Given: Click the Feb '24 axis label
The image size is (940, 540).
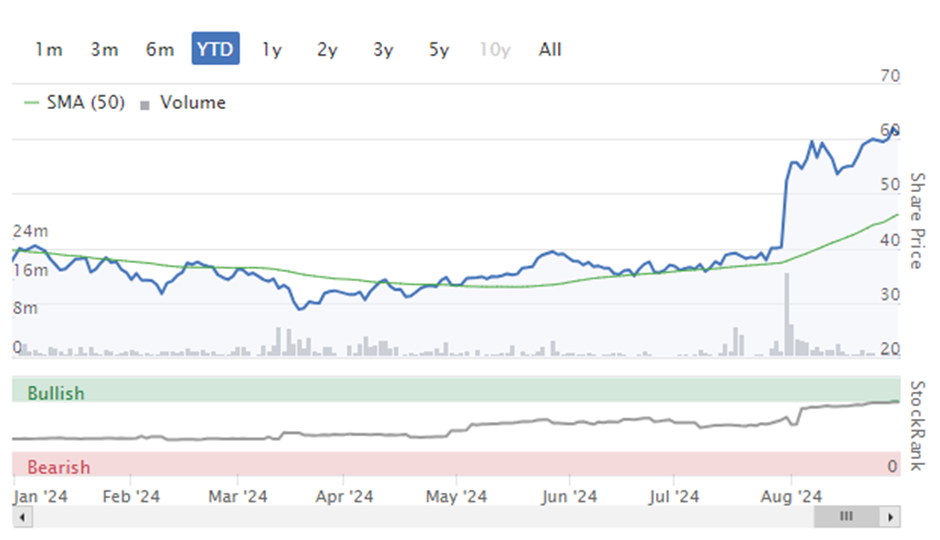Looking at the screenshot, I should (131, 496).
